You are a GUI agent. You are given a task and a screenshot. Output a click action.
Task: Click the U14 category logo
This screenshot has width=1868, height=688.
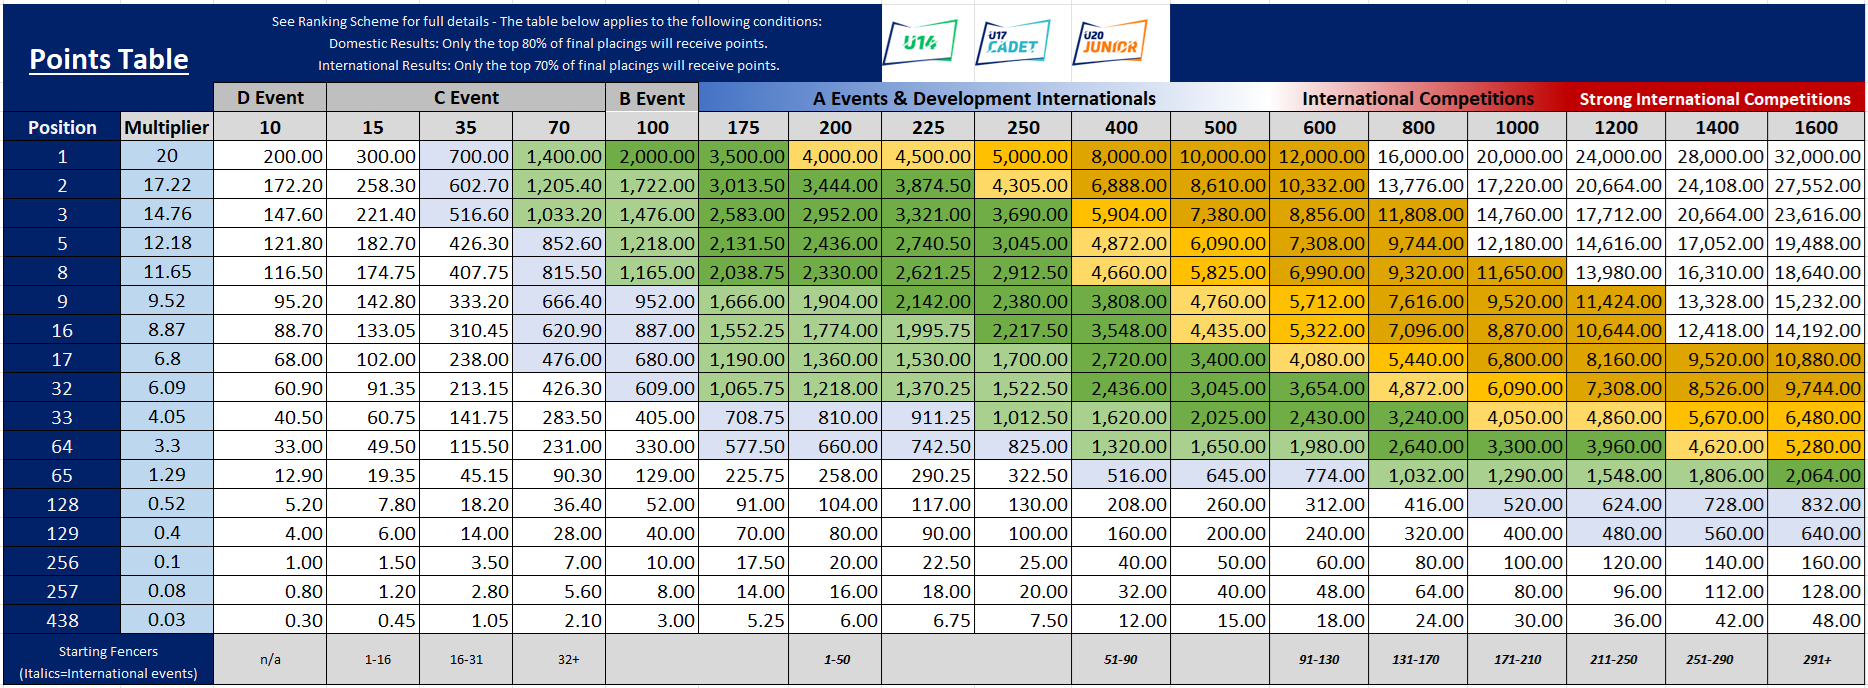click(x=920, y=42)
